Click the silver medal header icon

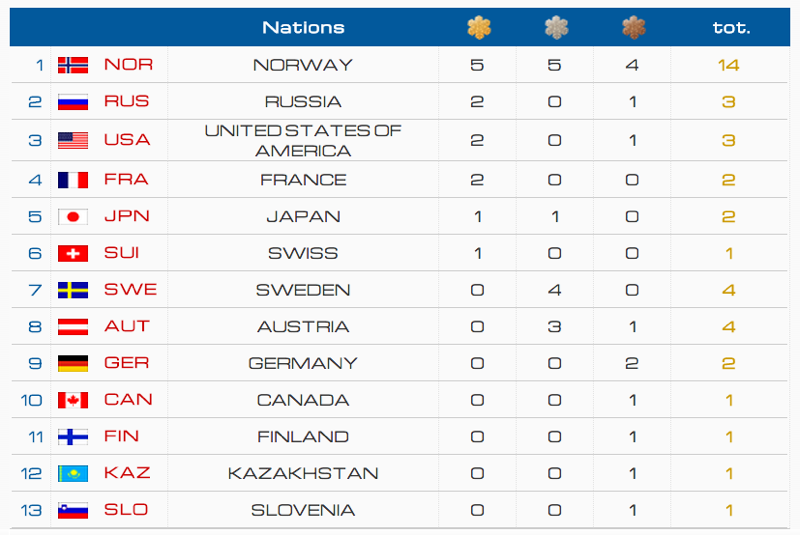coord(555,28)
